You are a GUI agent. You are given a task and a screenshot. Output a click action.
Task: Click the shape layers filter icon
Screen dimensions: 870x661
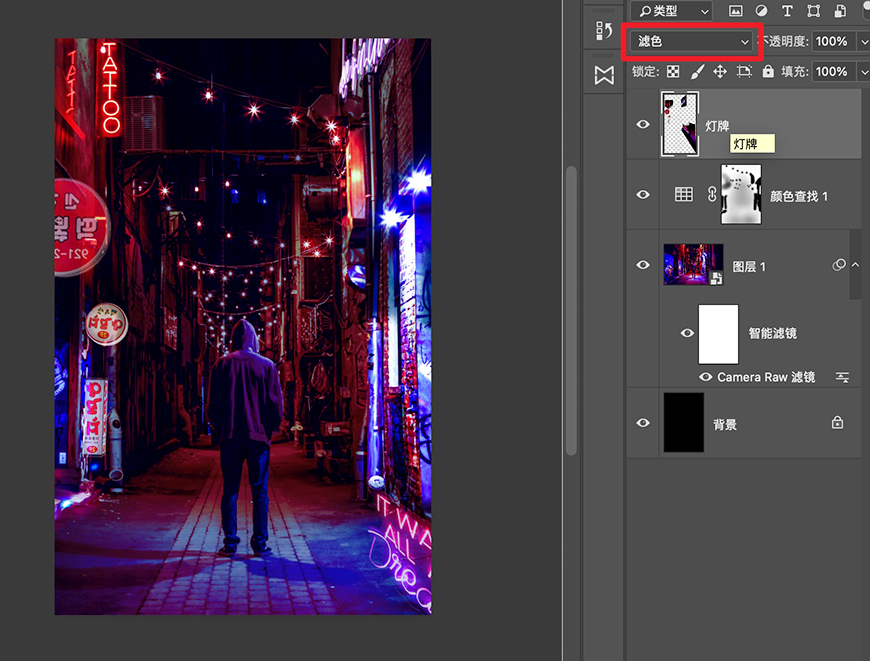pyautogui.click(x=813, y=10)
